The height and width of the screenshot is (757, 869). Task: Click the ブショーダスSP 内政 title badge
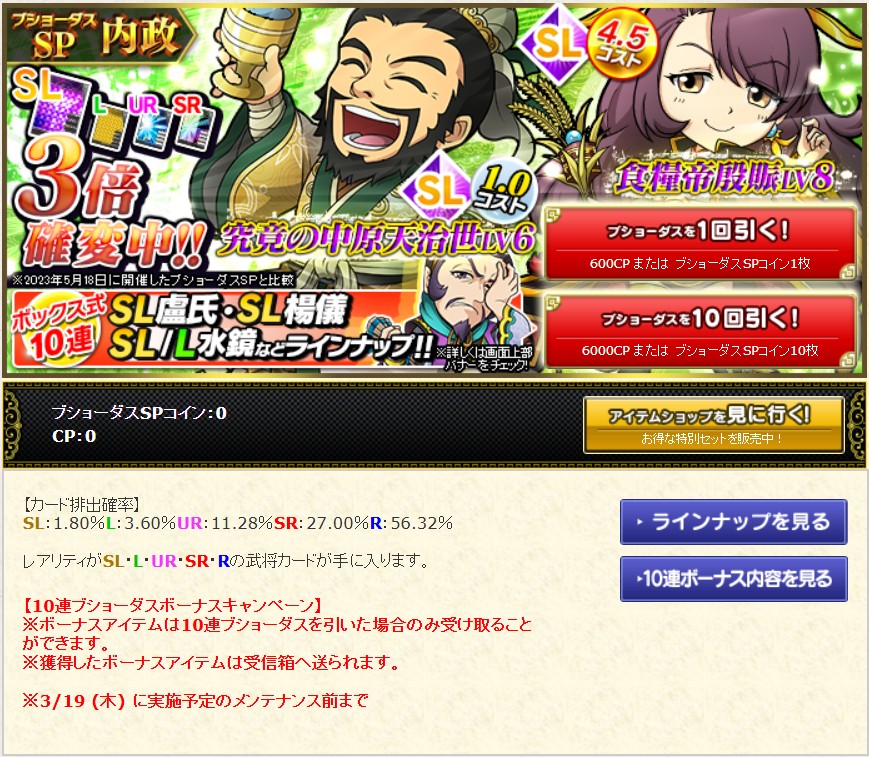coord(100,34)
